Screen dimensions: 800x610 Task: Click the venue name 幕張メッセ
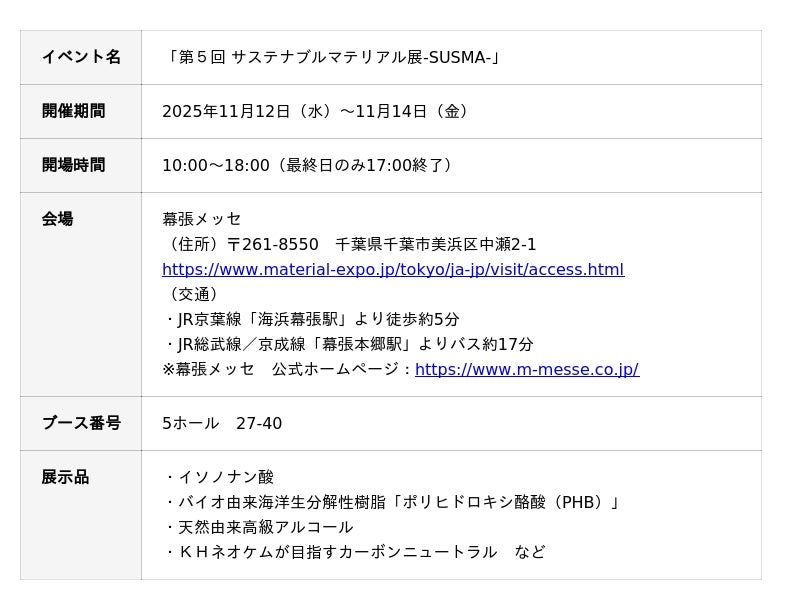tap(202, 219)
